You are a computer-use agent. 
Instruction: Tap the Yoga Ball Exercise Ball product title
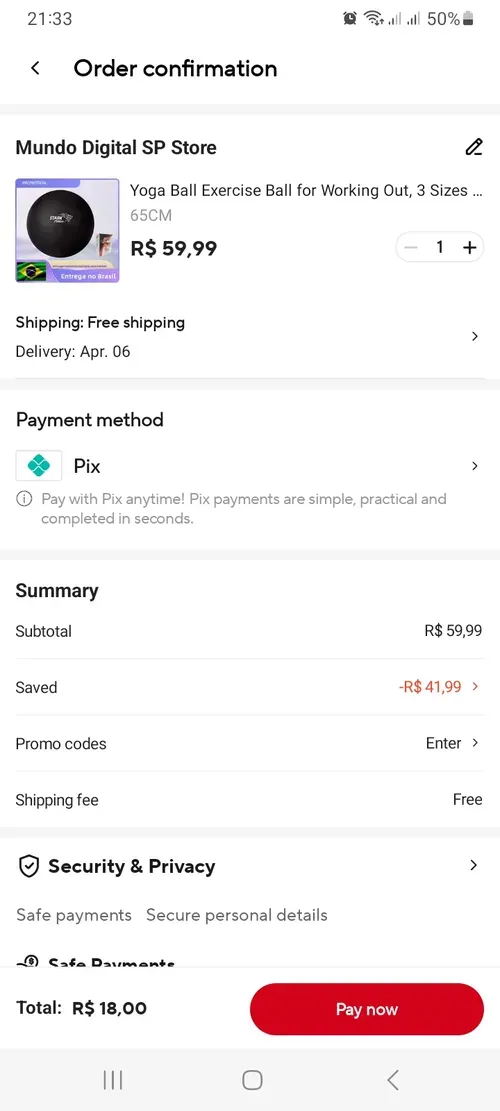pos(306,190)
